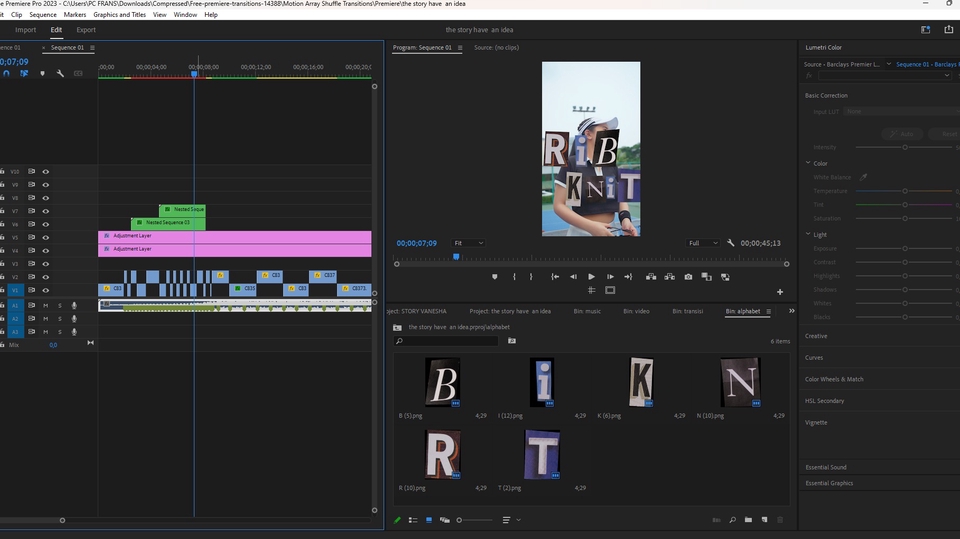Click the project thumbnail zoom slider

pyautogui.click(x=460, y=520)
